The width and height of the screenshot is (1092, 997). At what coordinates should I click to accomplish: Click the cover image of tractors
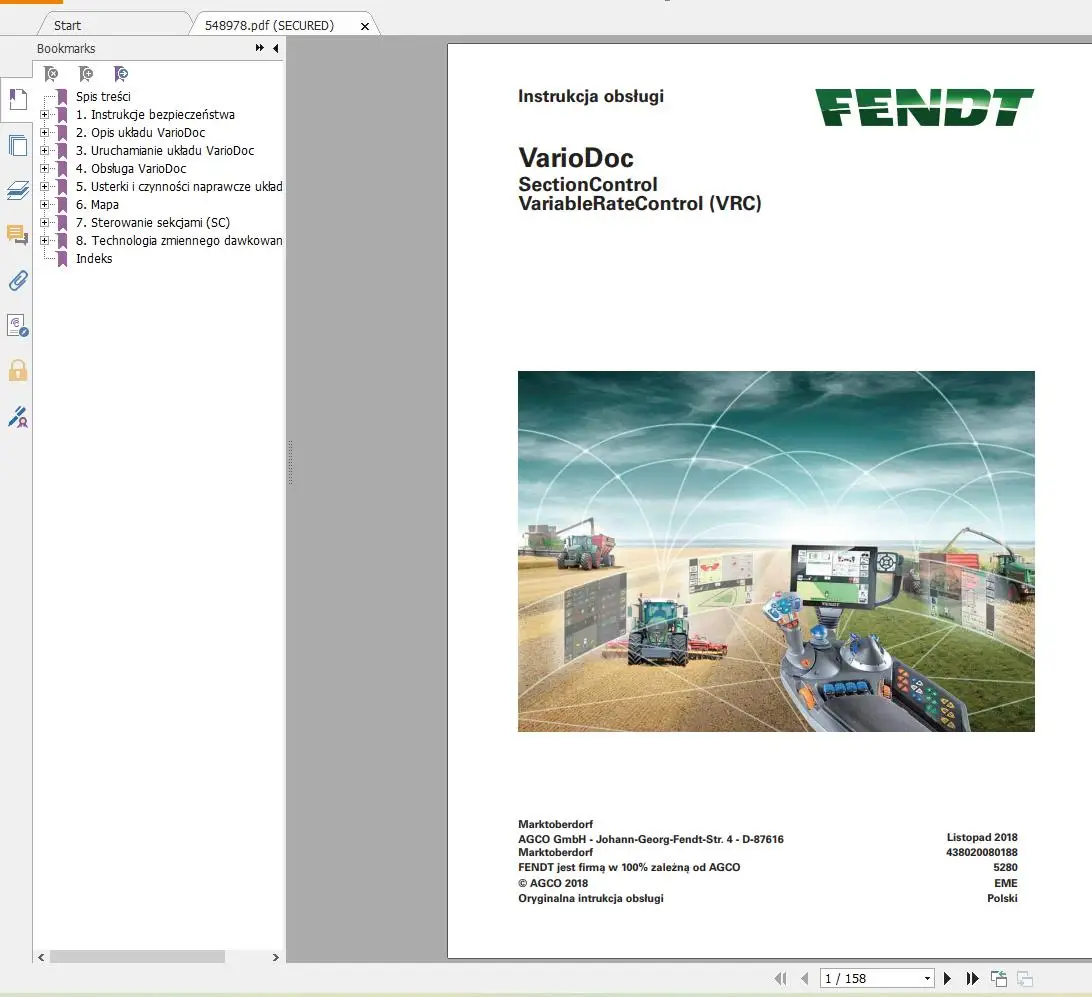776,551
